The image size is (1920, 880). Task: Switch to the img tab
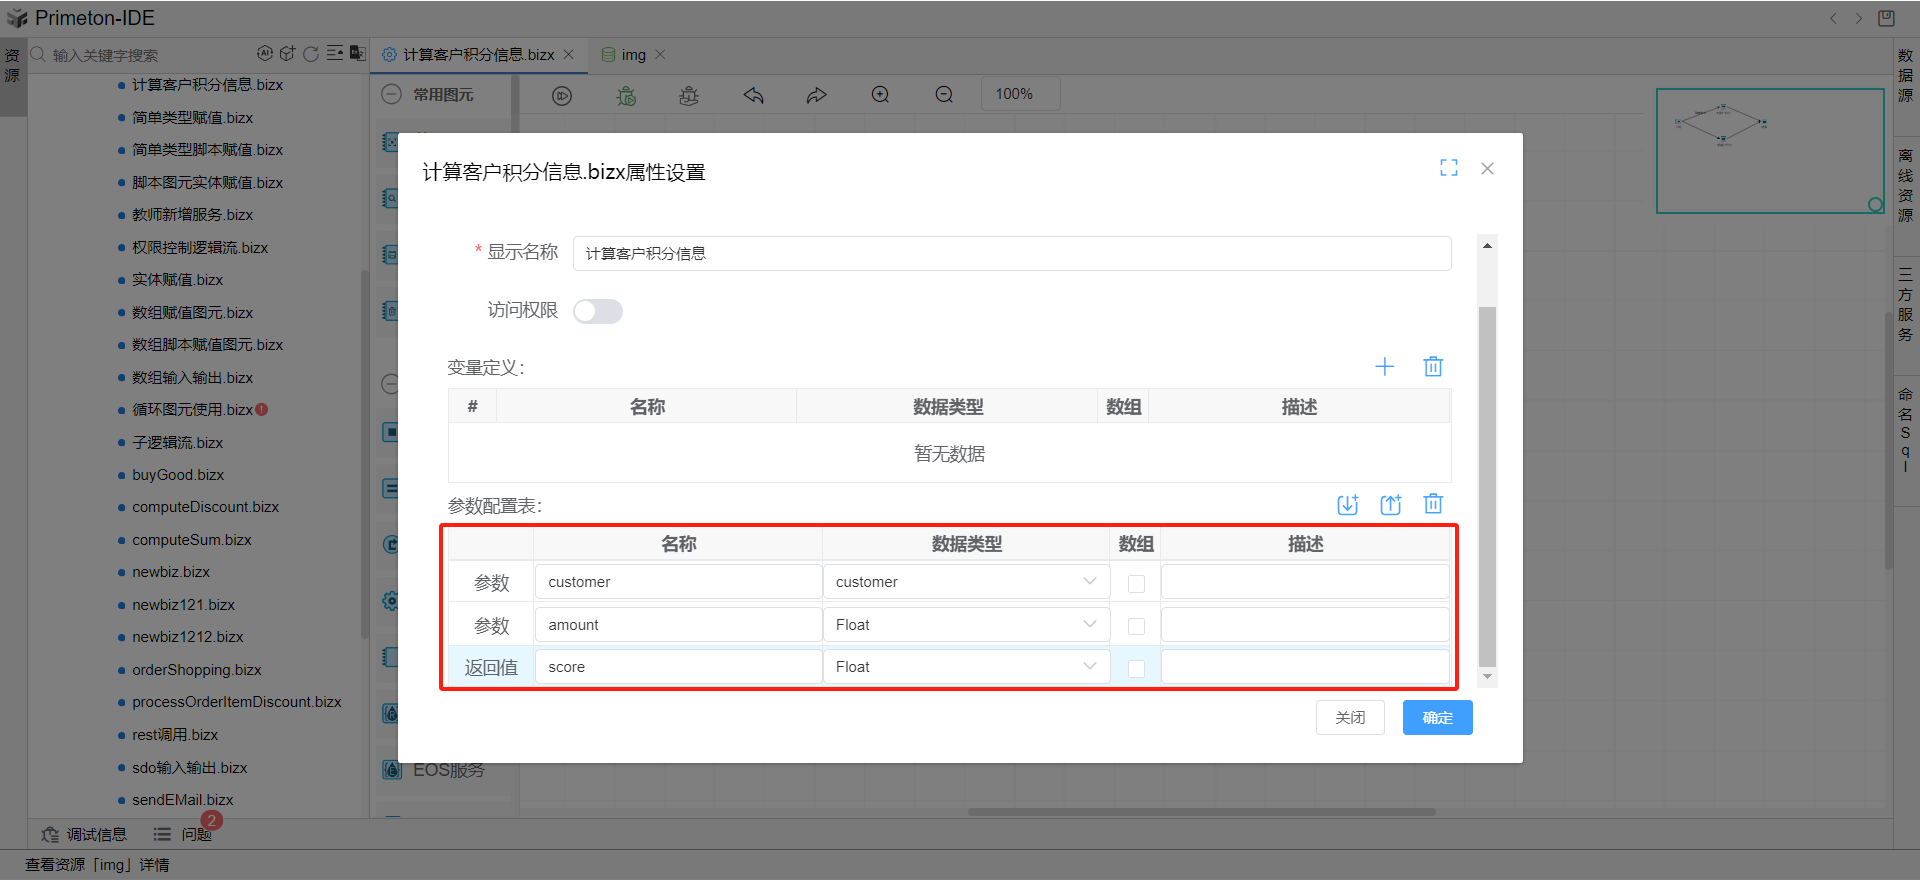[632, 55]
